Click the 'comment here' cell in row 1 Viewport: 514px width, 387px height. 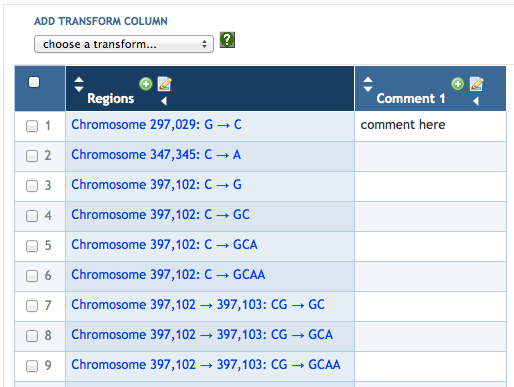pos(430,126)
